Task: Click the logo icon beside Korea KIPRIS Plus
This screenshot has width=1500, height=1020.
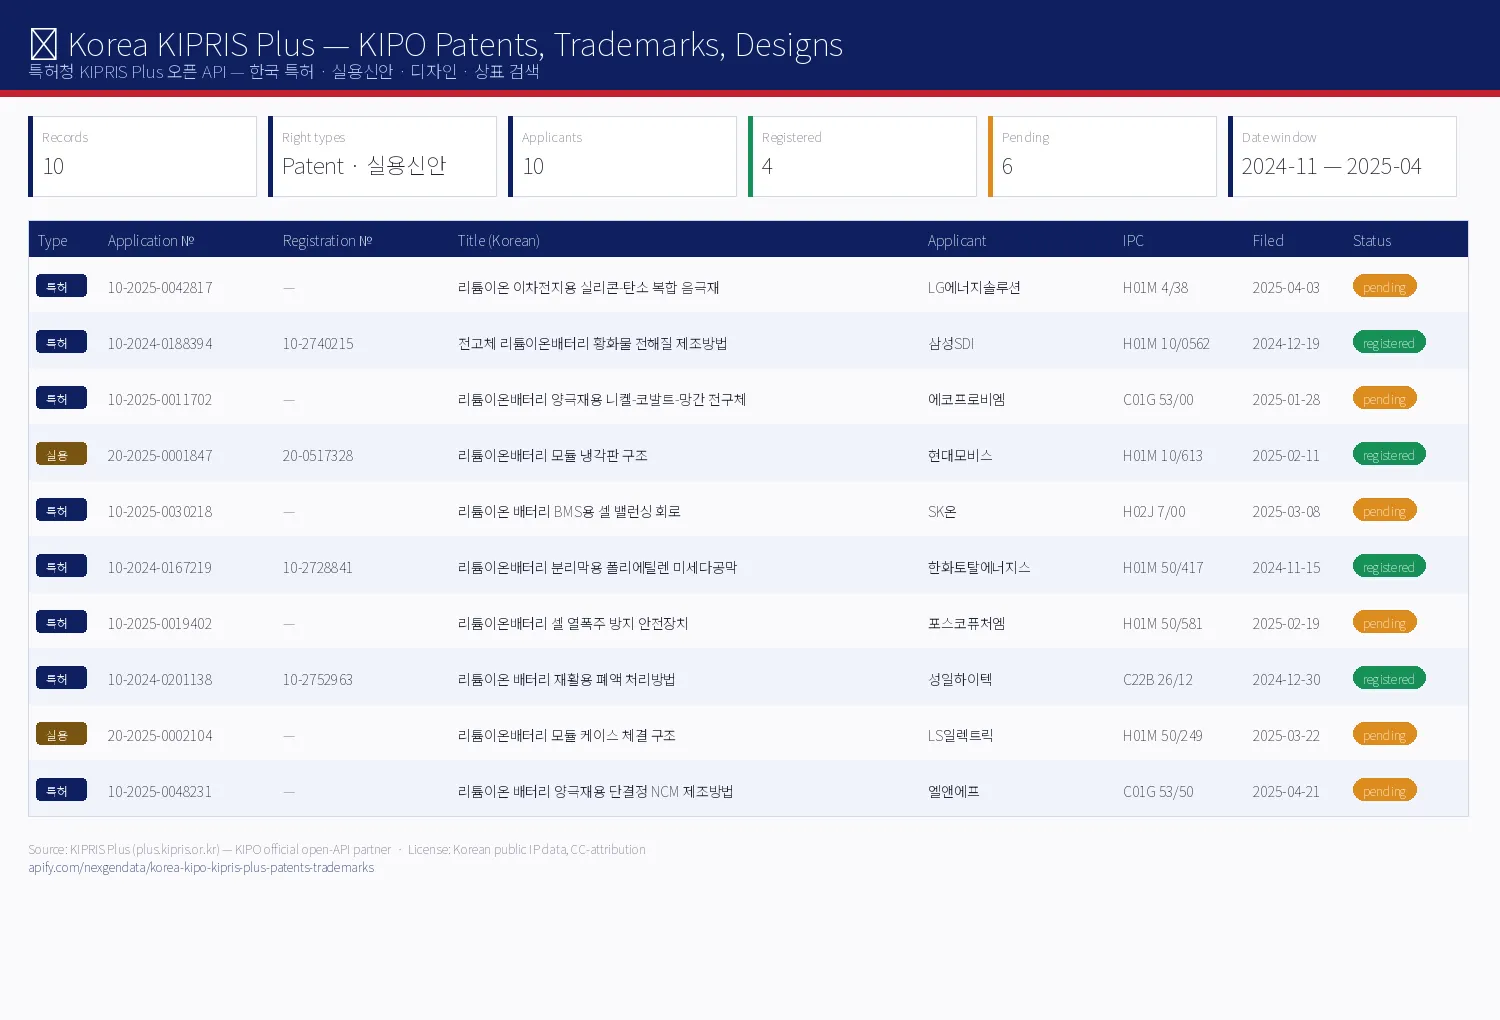Action: tap(43, 45)
